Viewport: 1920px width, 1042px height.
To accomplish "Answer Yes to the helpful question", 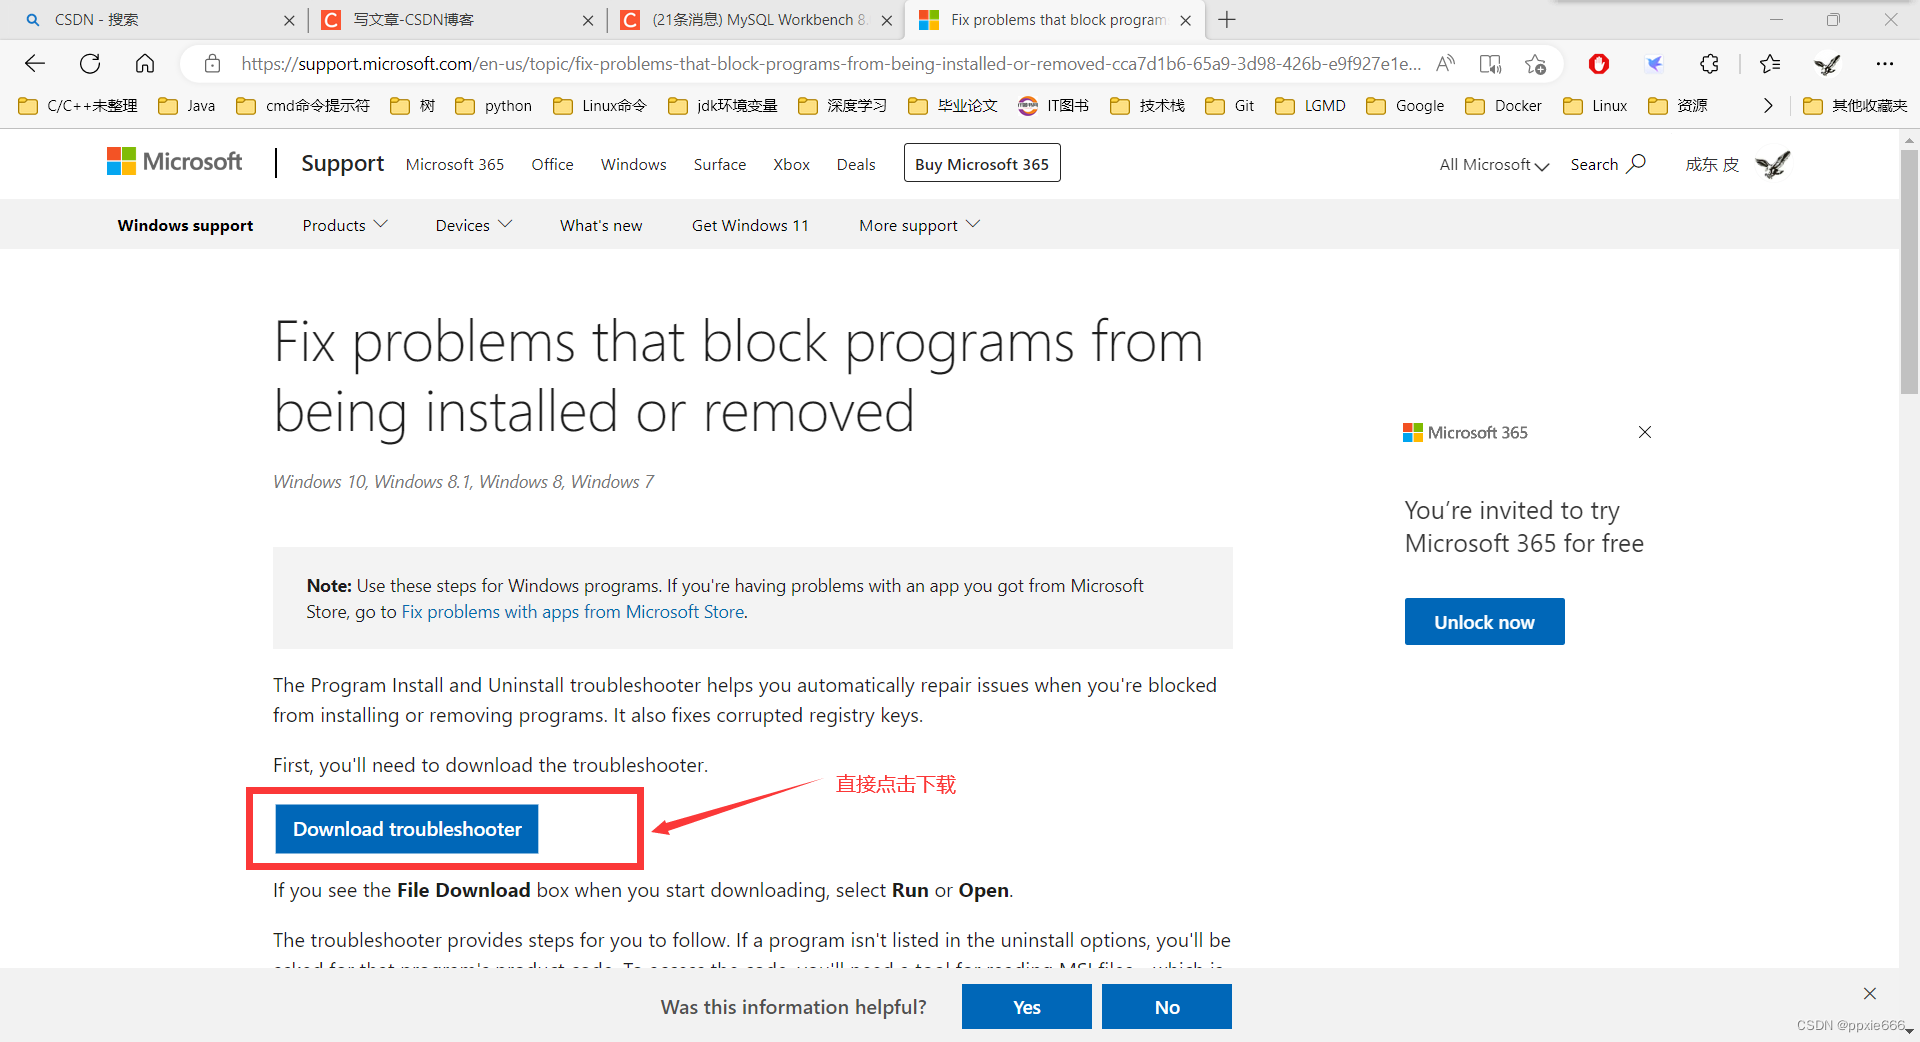I will point(1026,1007).
